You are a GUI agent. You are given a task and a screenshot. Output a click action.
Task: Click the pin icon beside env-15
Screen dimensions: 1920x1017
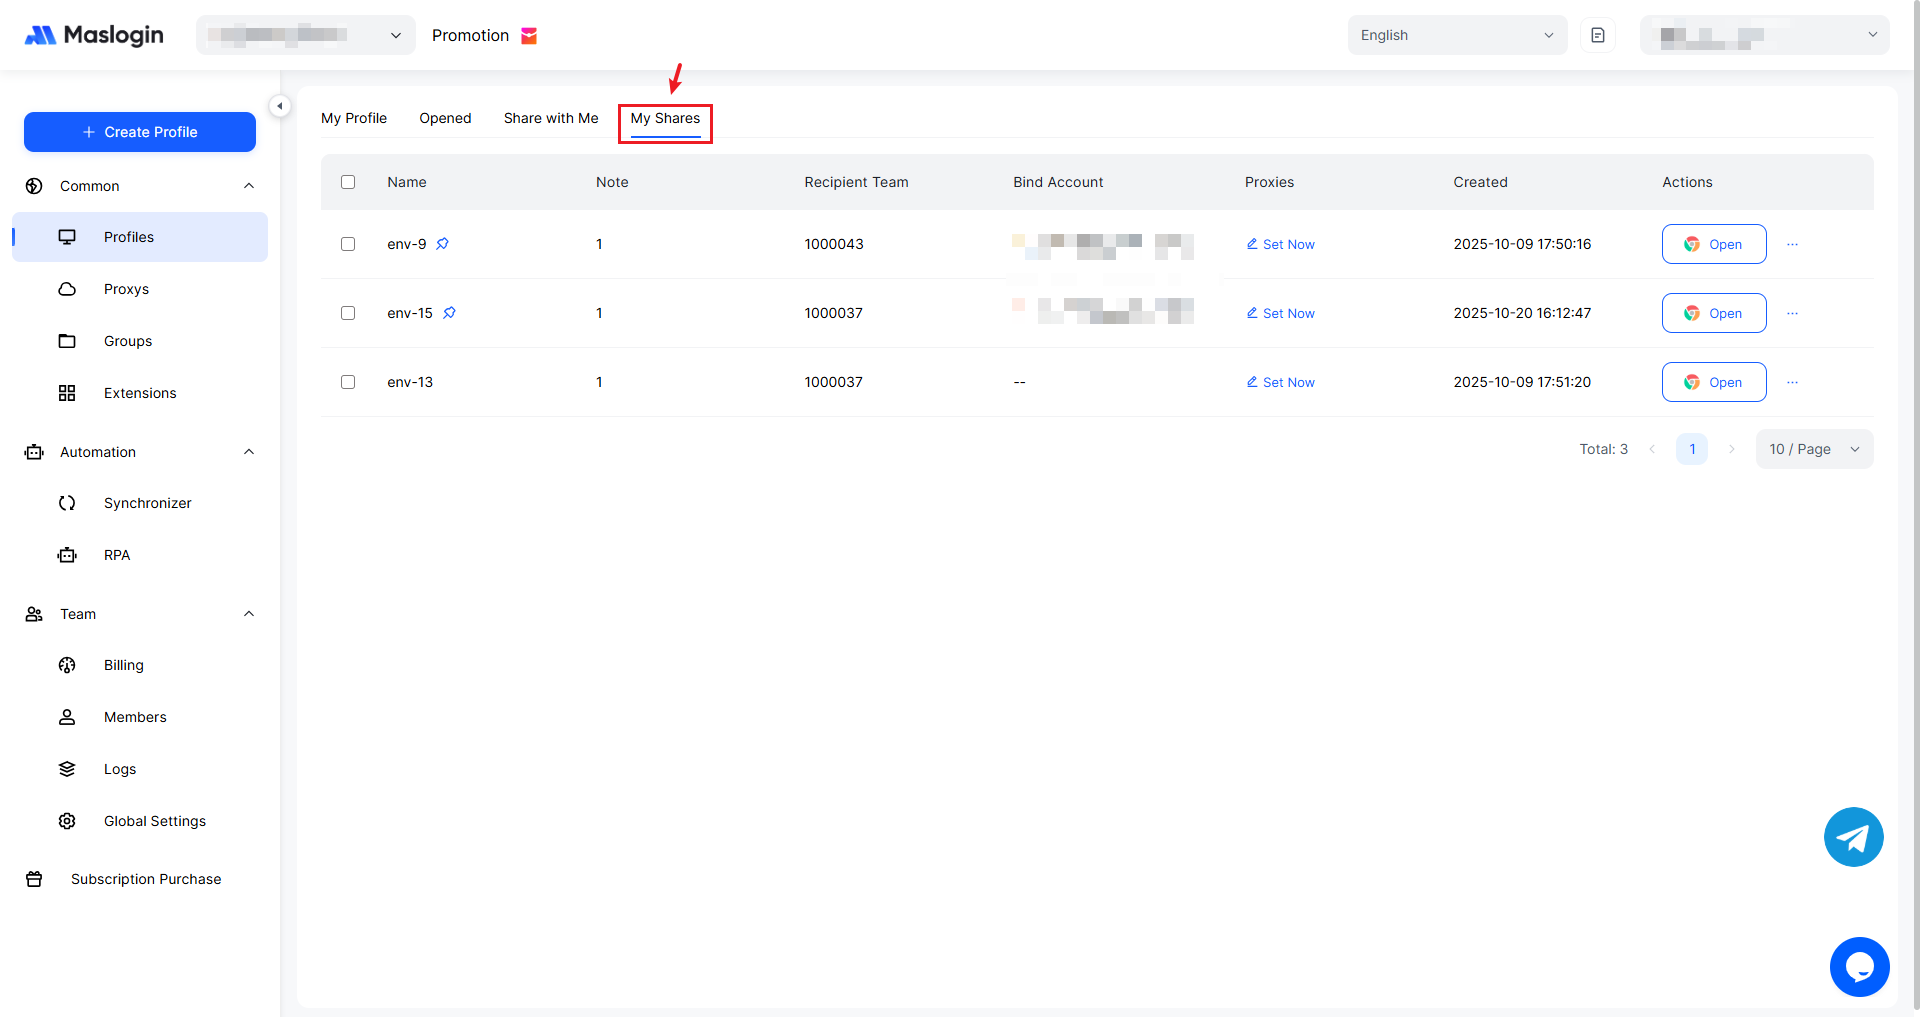[x=450, y=313]
